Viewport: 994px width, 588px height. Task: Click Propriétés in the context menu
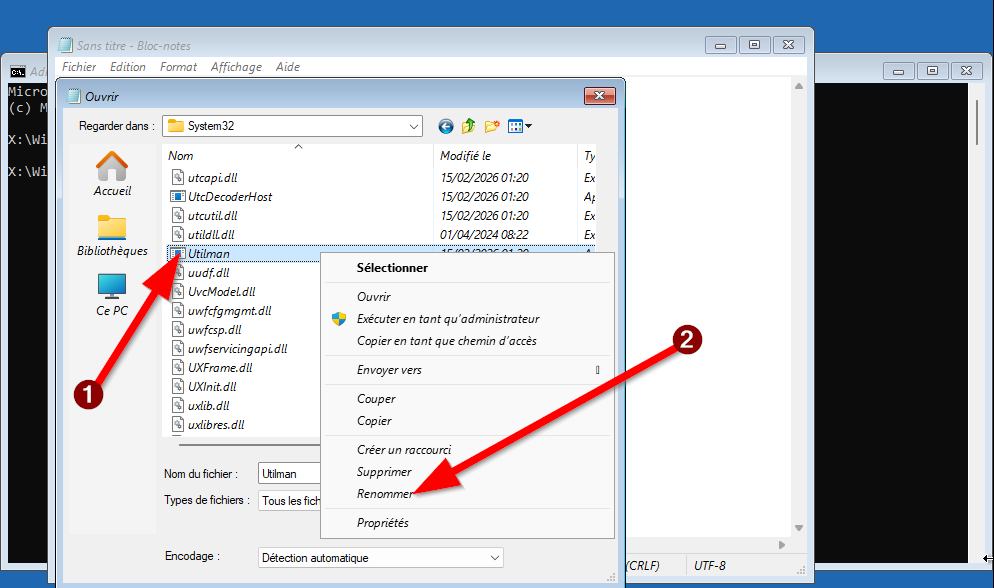tap(382, 523)
